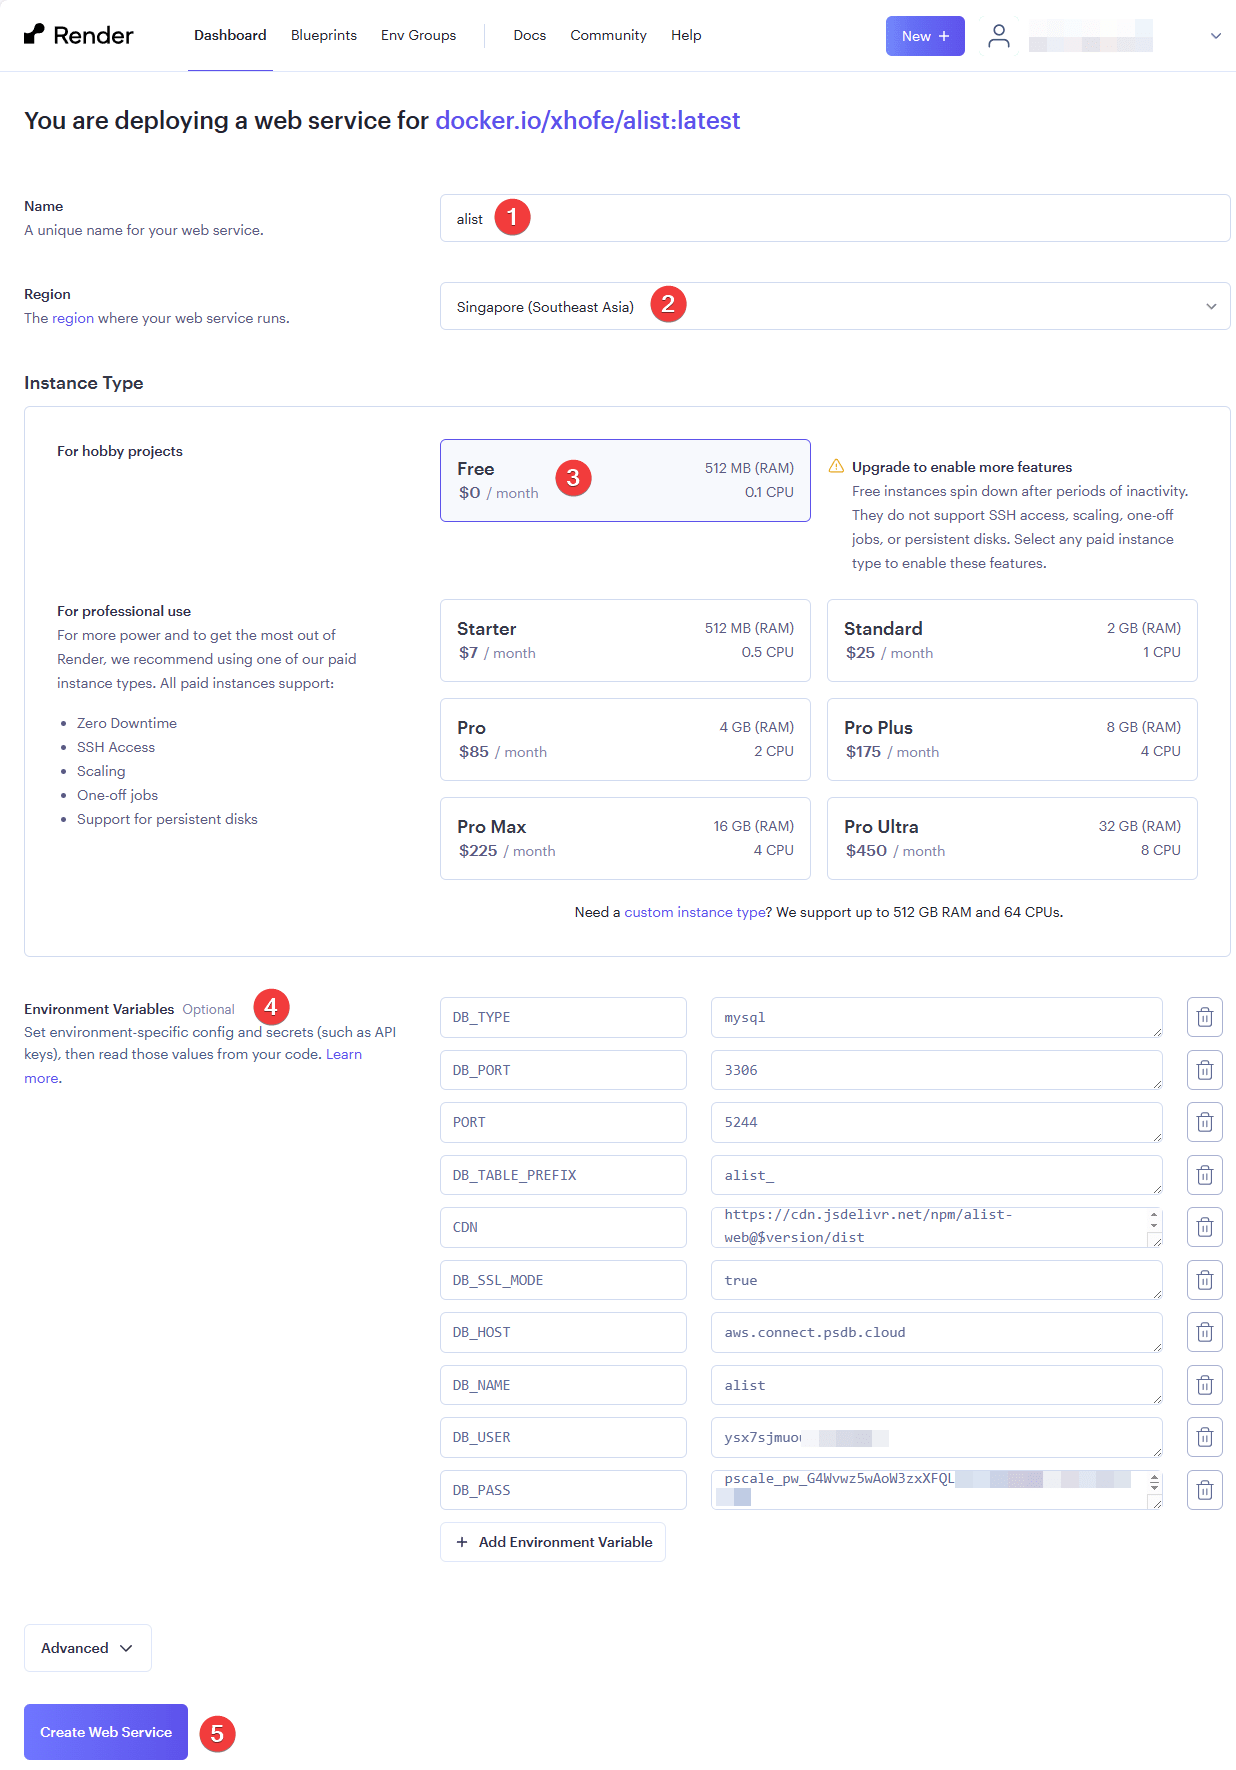This screenshot has width=1236, height=1770.
Task: Delete the DB_PASS variable entry
Action: 1204,1490
